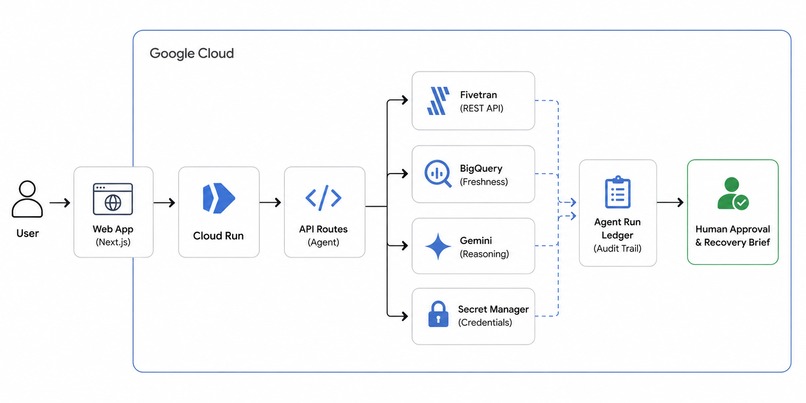Click the "Human Approval & Recovery Brief" label
This screenshot has width=806, height=403.
click(x=733, y=236)
